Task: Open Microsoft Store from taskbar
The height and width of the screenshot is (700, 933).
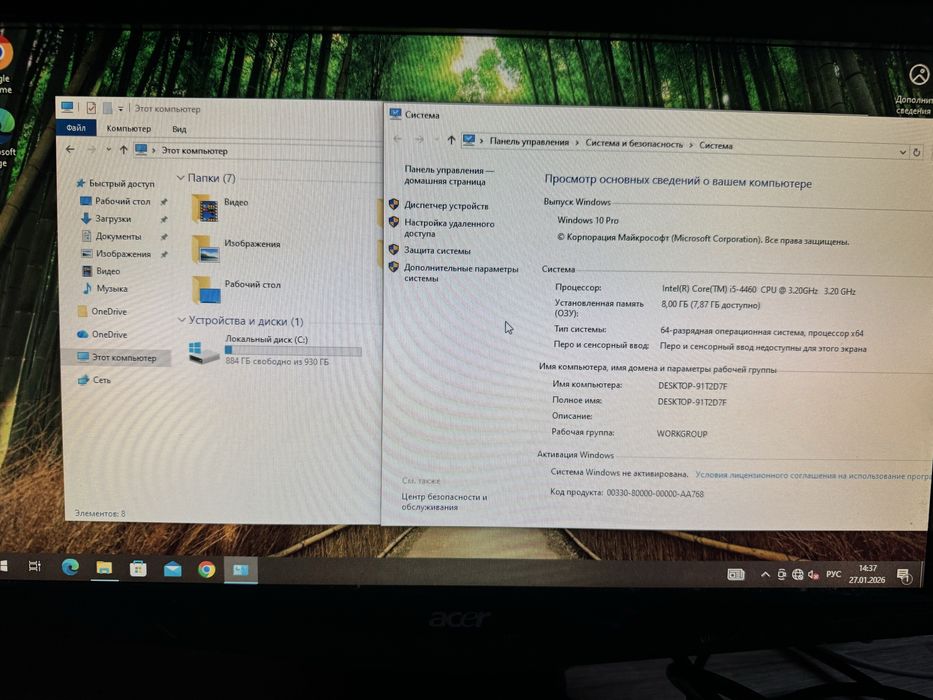Action: point(138,568)
